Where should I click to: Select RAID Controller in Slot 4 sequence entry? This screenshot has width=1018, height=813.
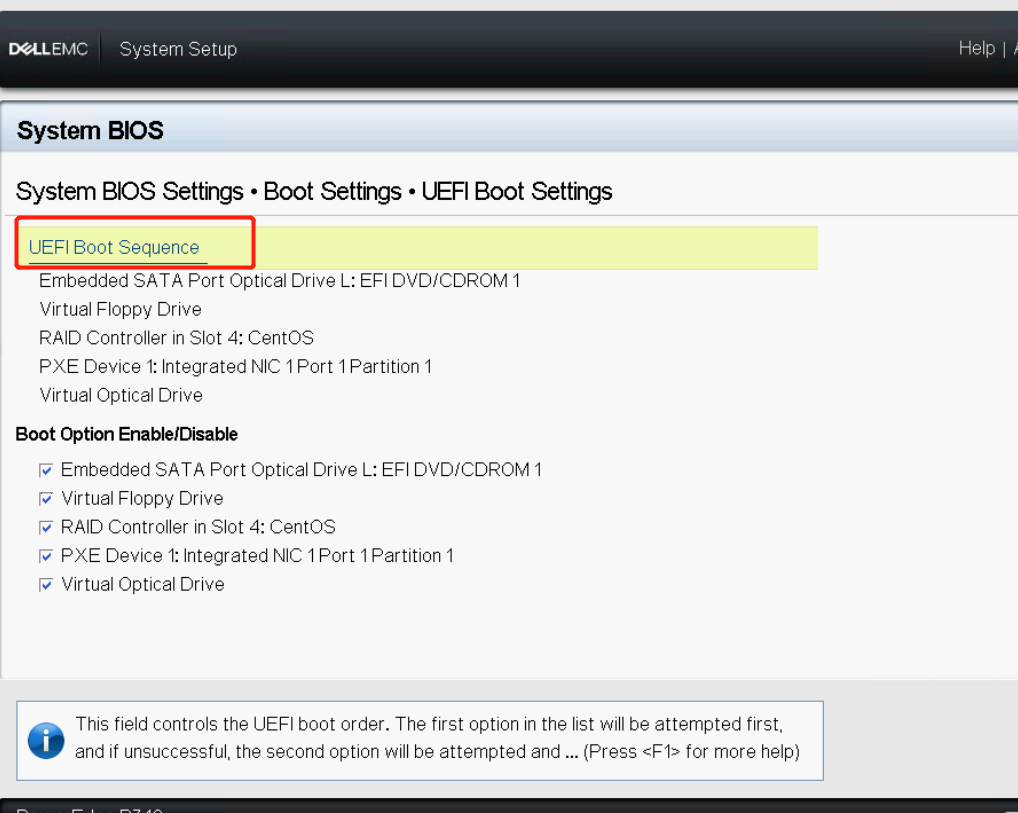pyautogui.click(x=176, y=338)
